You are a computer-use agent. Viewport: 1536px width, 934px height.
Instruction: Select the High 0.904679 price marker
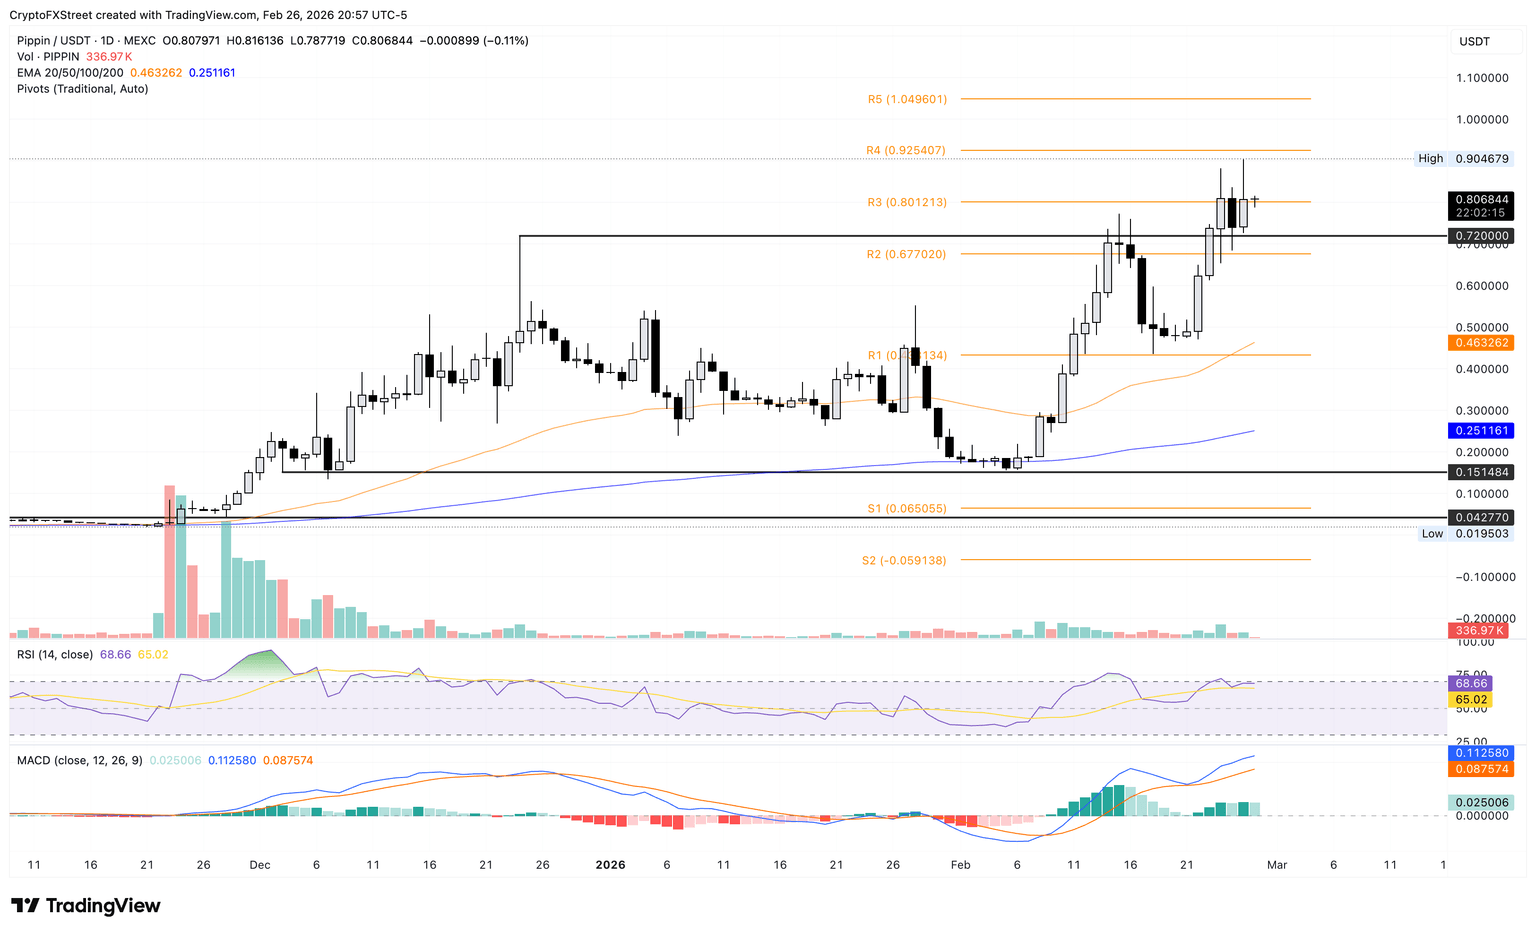[x=1464, y=159]
